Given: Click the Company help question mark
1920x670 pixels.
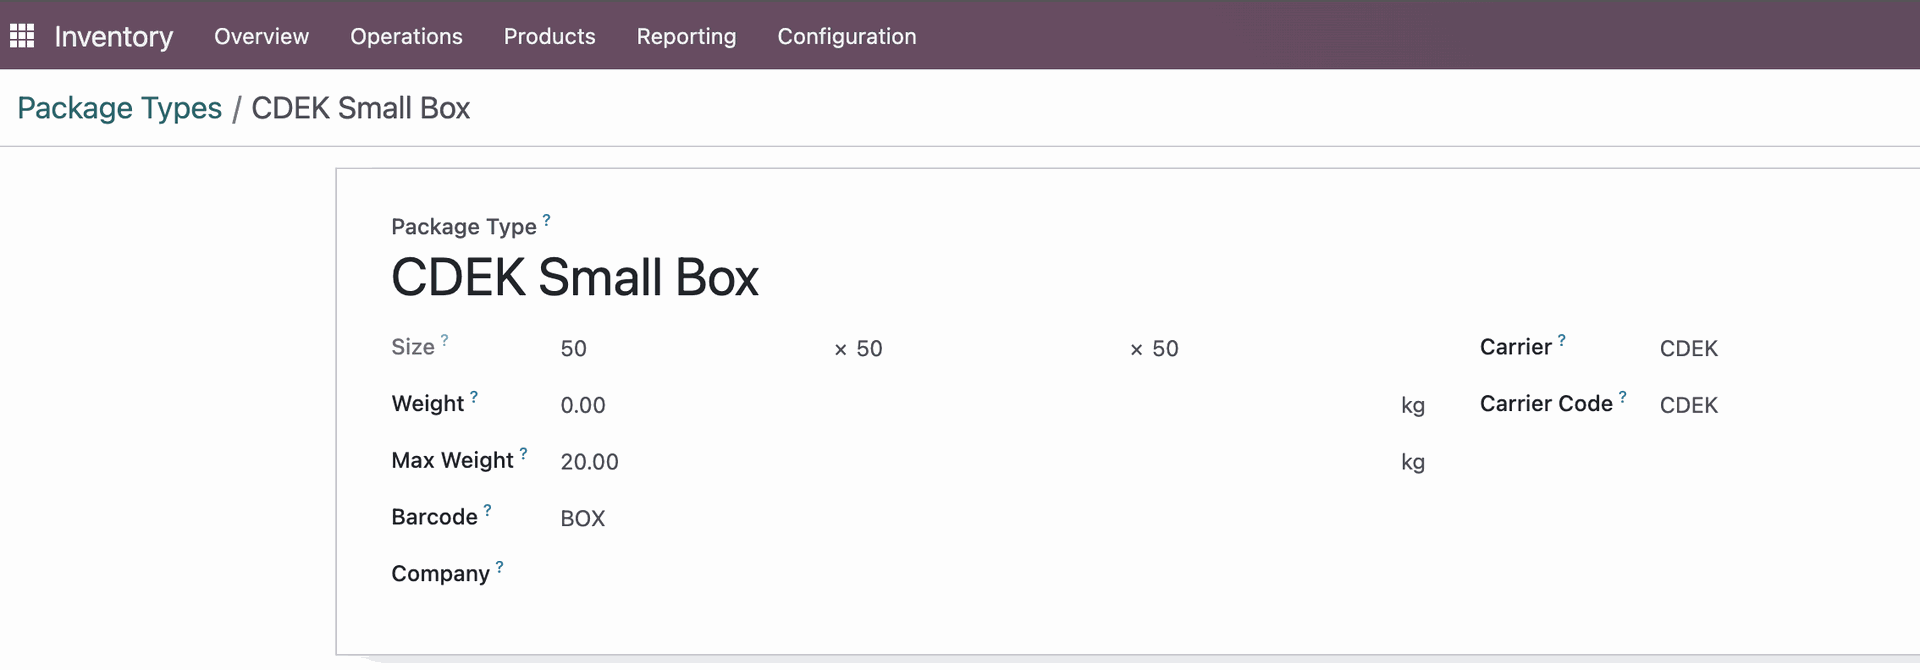Looking at the screenshot, I should (499, 567).
